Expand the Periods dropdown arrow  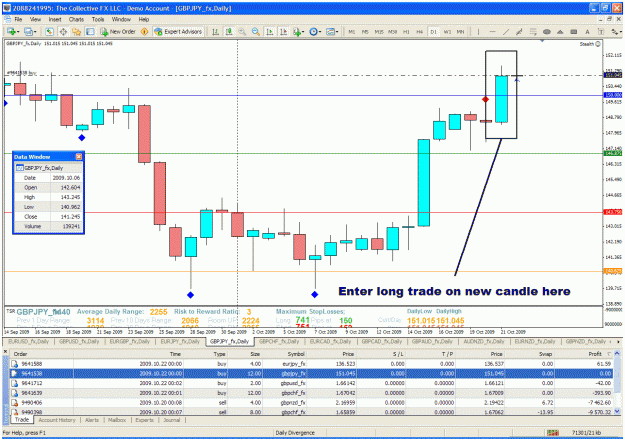coord(320,32)
